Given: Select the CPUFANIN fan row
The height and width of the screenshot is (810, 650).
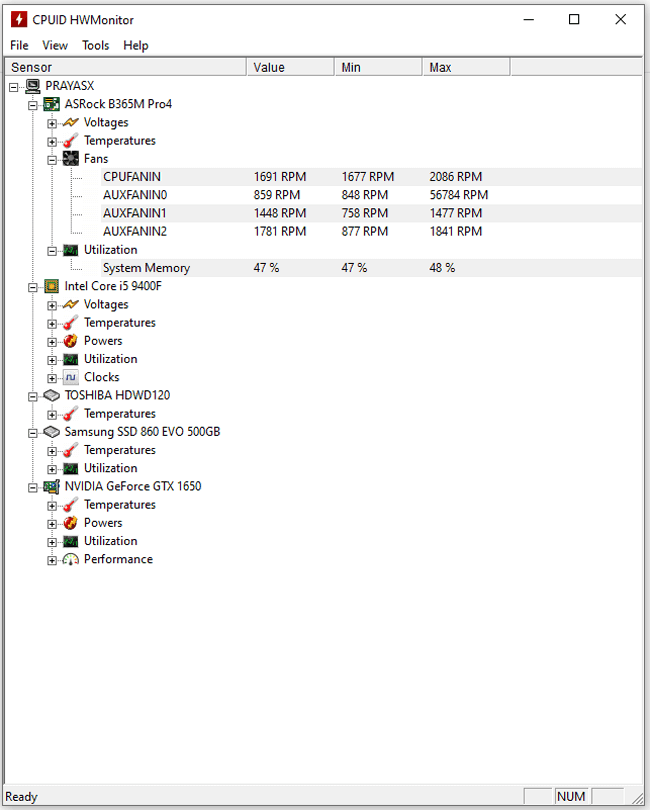Looking at the screenshot, I should tap(372, 177).
